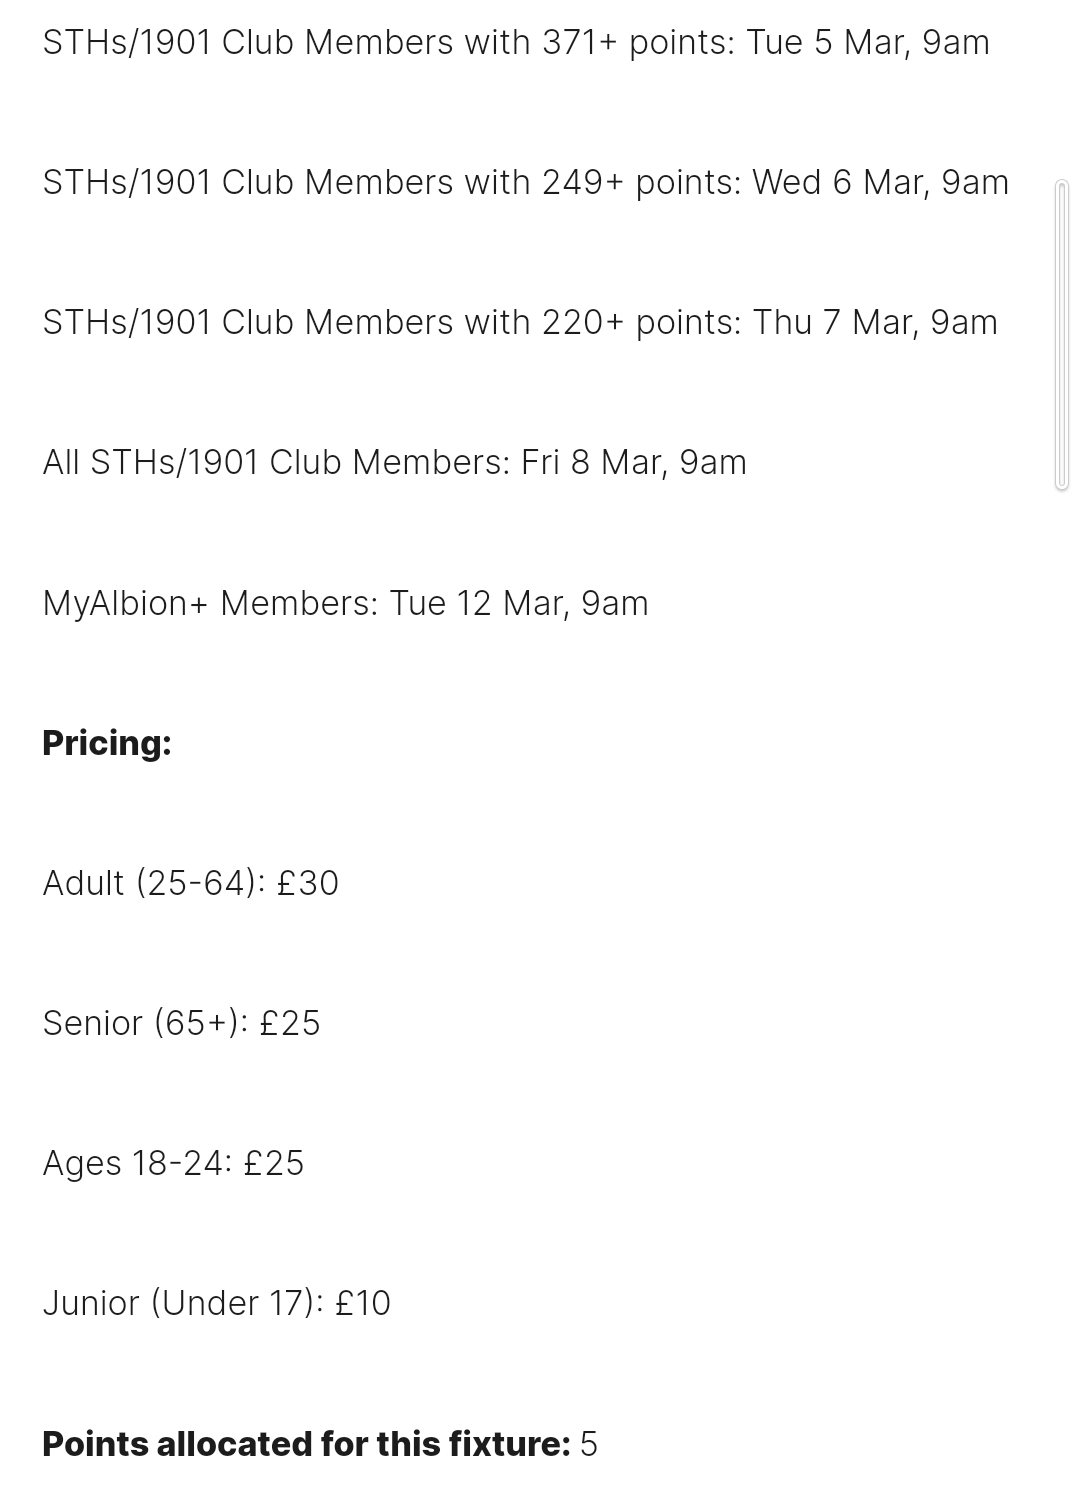
Task: Click the Fri 8 Mar, 9am date
Action: tap(634, 463)
